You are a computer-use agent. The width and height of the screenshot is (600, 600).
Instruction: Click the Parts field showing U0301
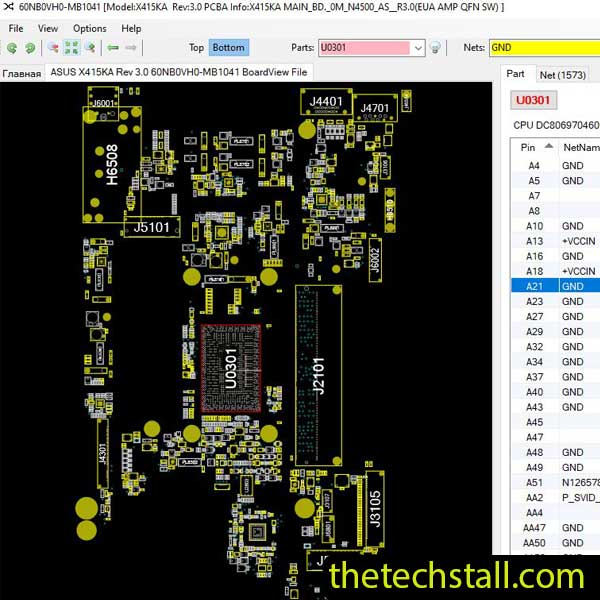pos(365,48)
